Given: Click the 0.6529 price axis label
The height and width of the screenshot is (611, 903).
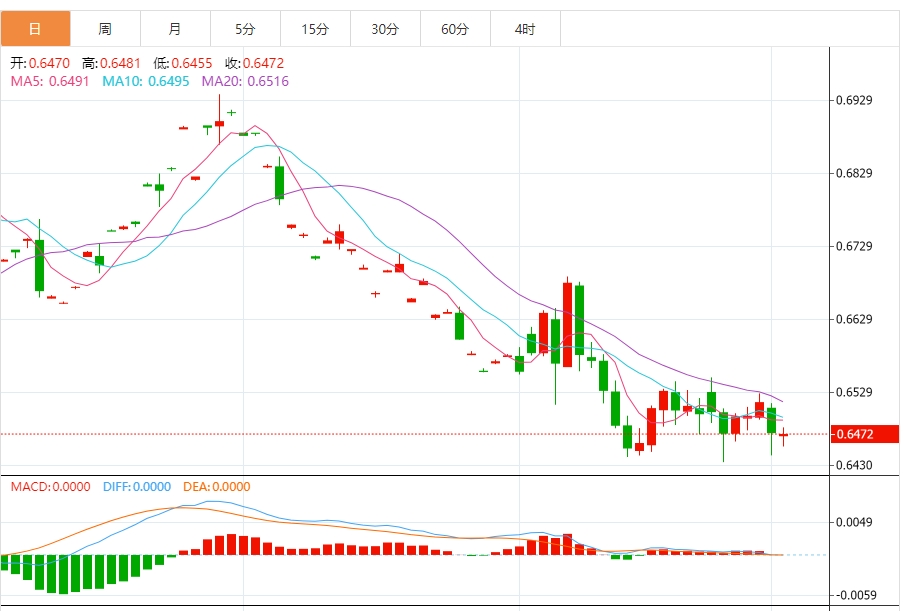Looking at the screenshot, I should point(854,392).
